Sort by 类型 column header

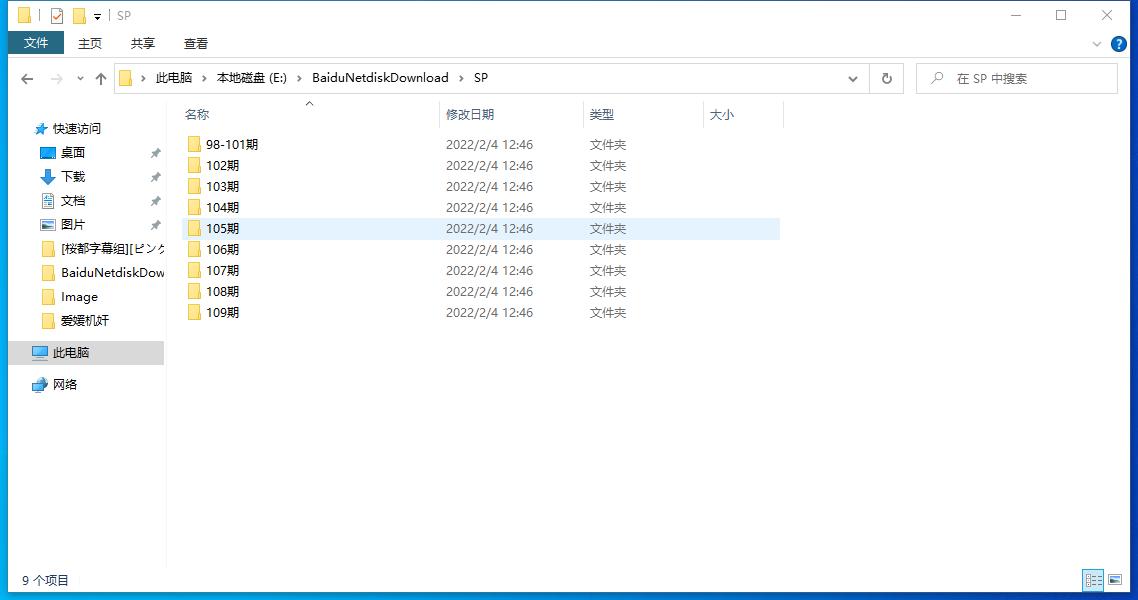[x=602, y=115]
